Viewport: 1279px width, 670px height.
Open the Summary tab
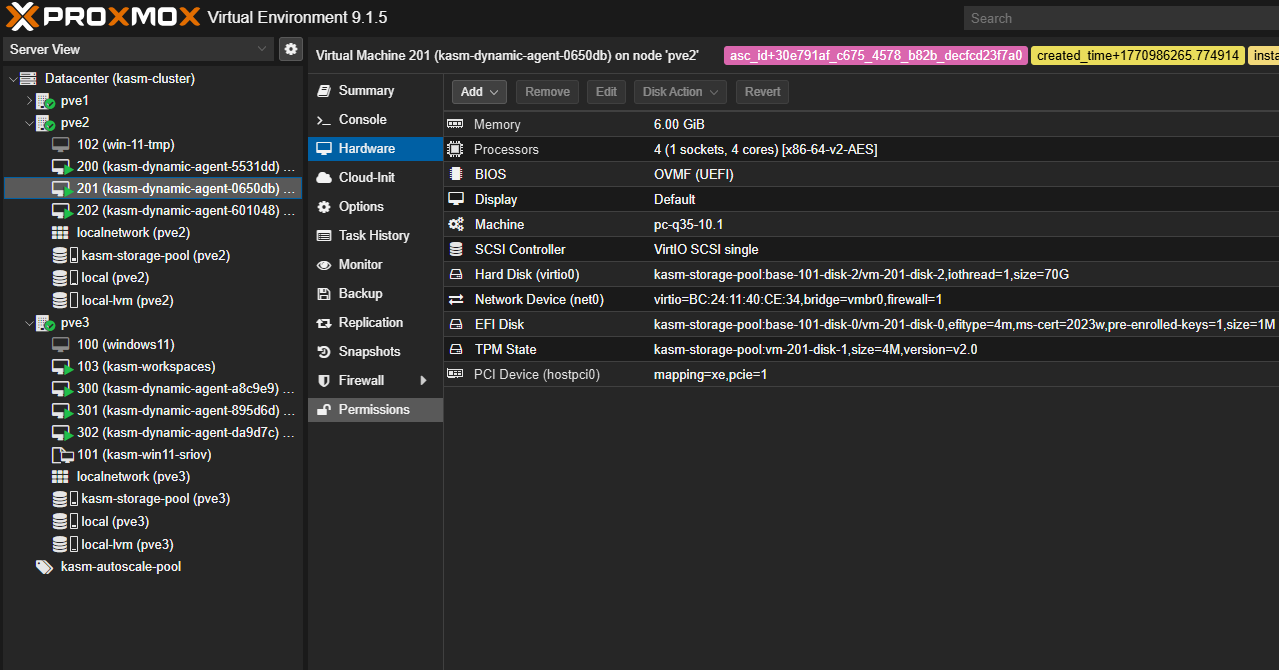coord(375,91)
